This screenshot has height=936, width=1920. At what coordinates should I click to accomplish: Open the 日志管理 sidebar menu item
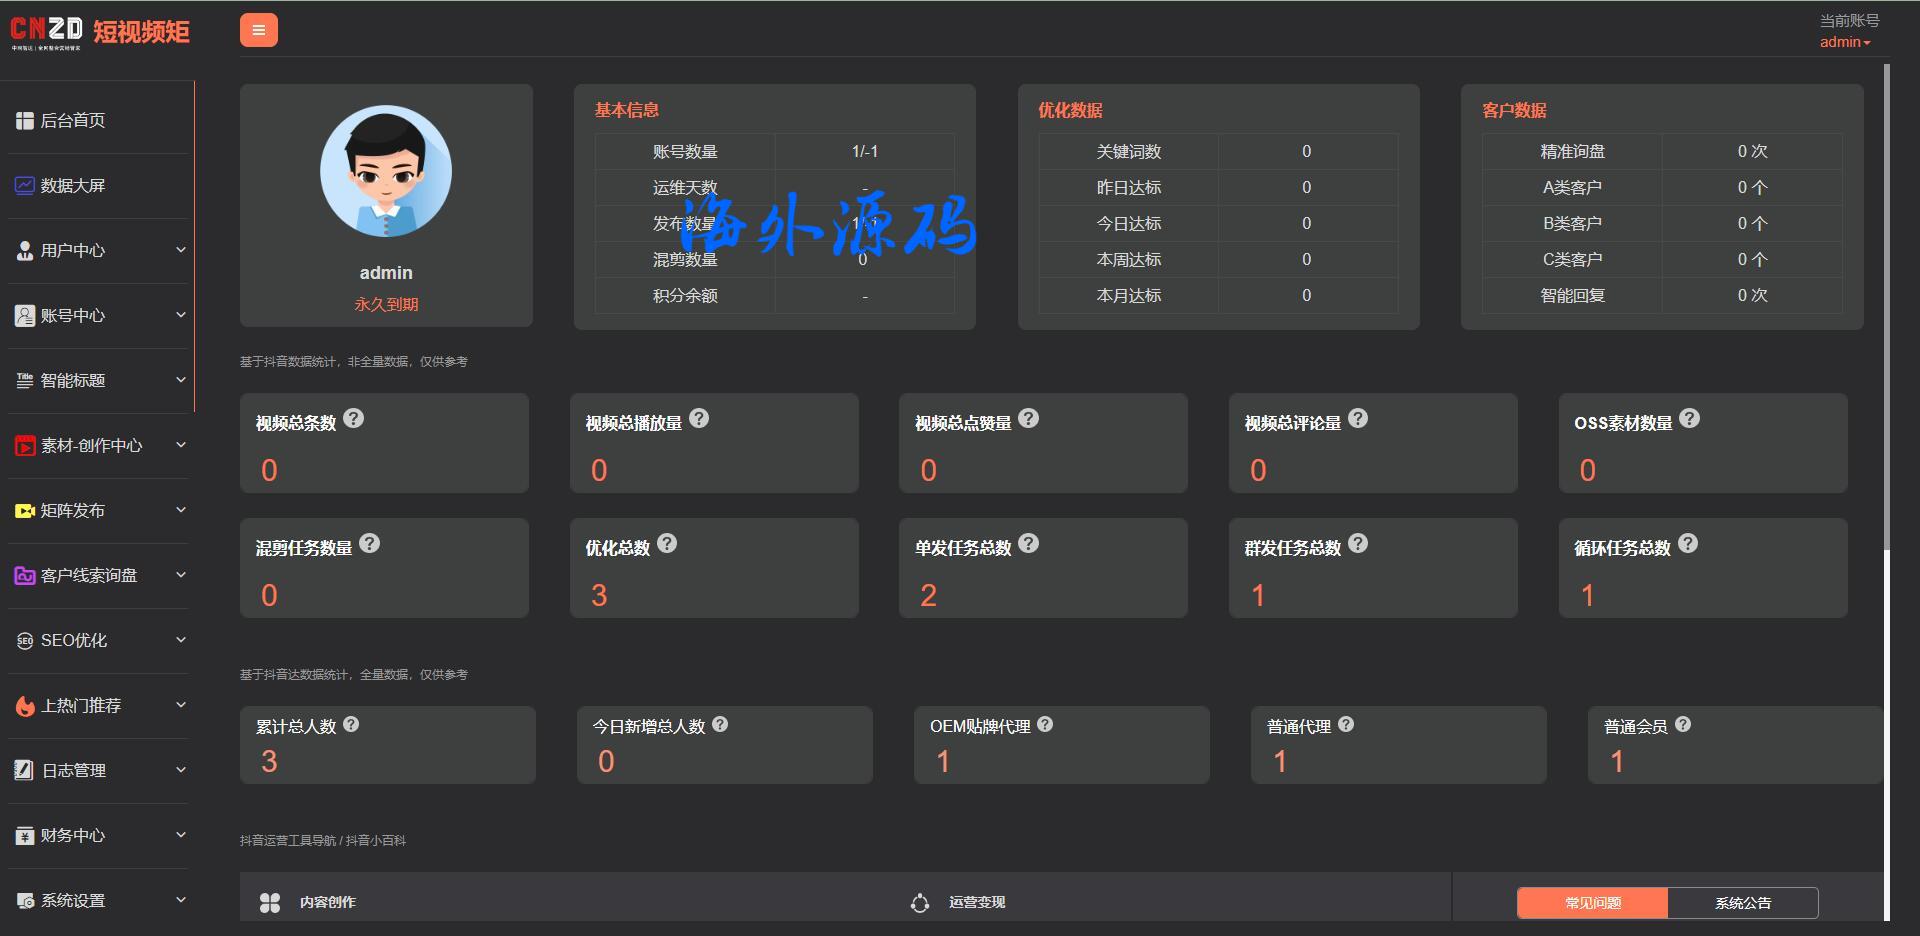click(74, 771)
